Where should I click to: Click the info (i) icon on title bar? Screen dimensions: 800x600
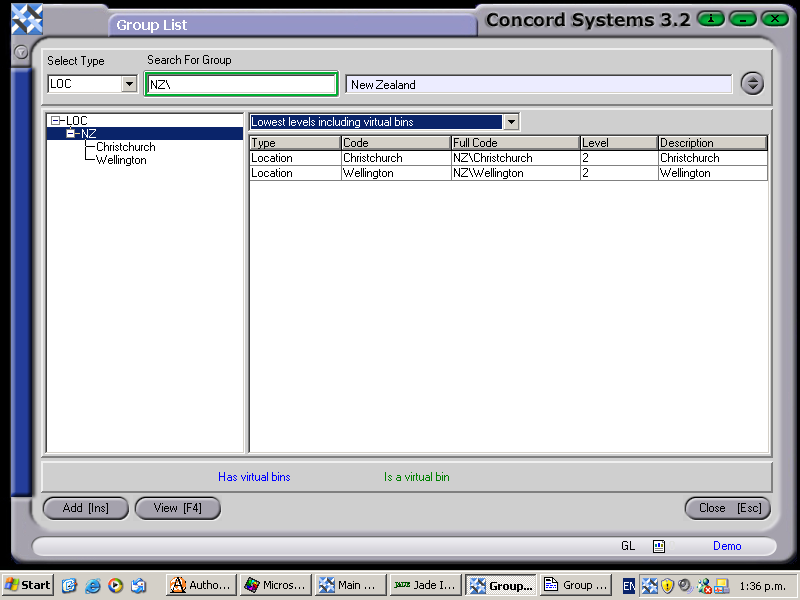pyautogui.click(x=710, y=18)
